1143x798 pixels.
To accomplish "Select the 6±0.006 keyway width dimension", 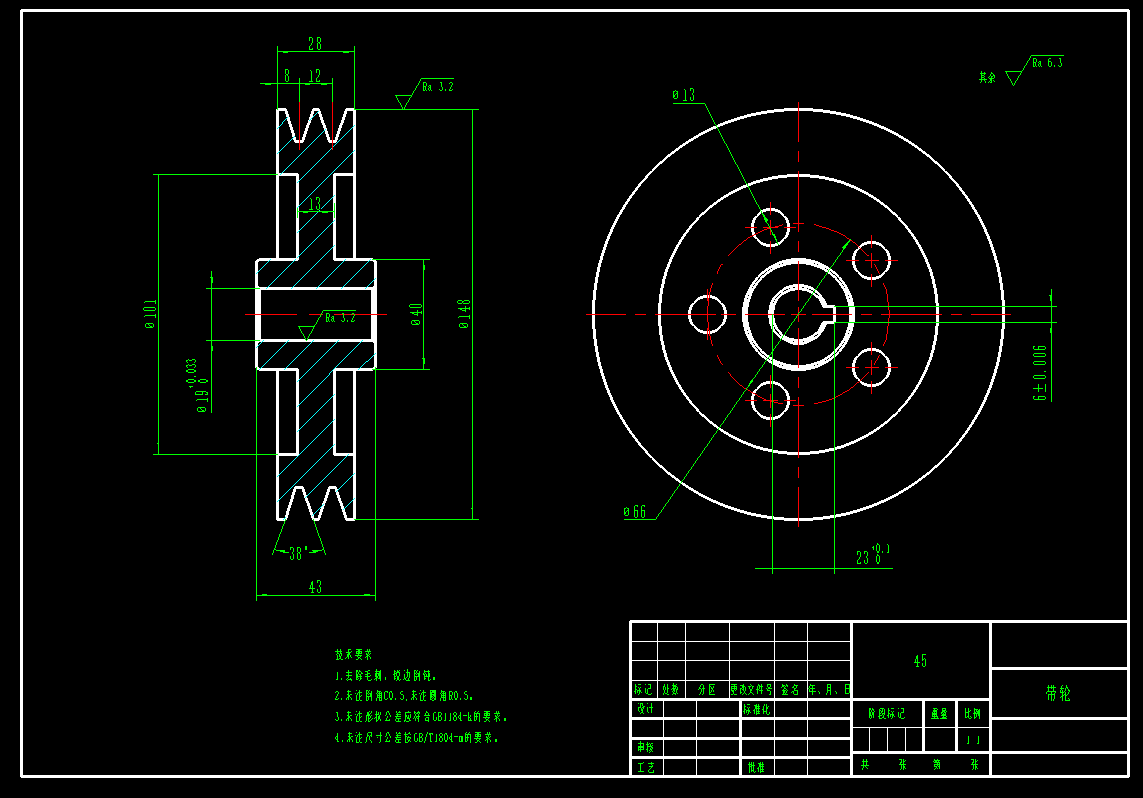I will (x=1040, y=373).
